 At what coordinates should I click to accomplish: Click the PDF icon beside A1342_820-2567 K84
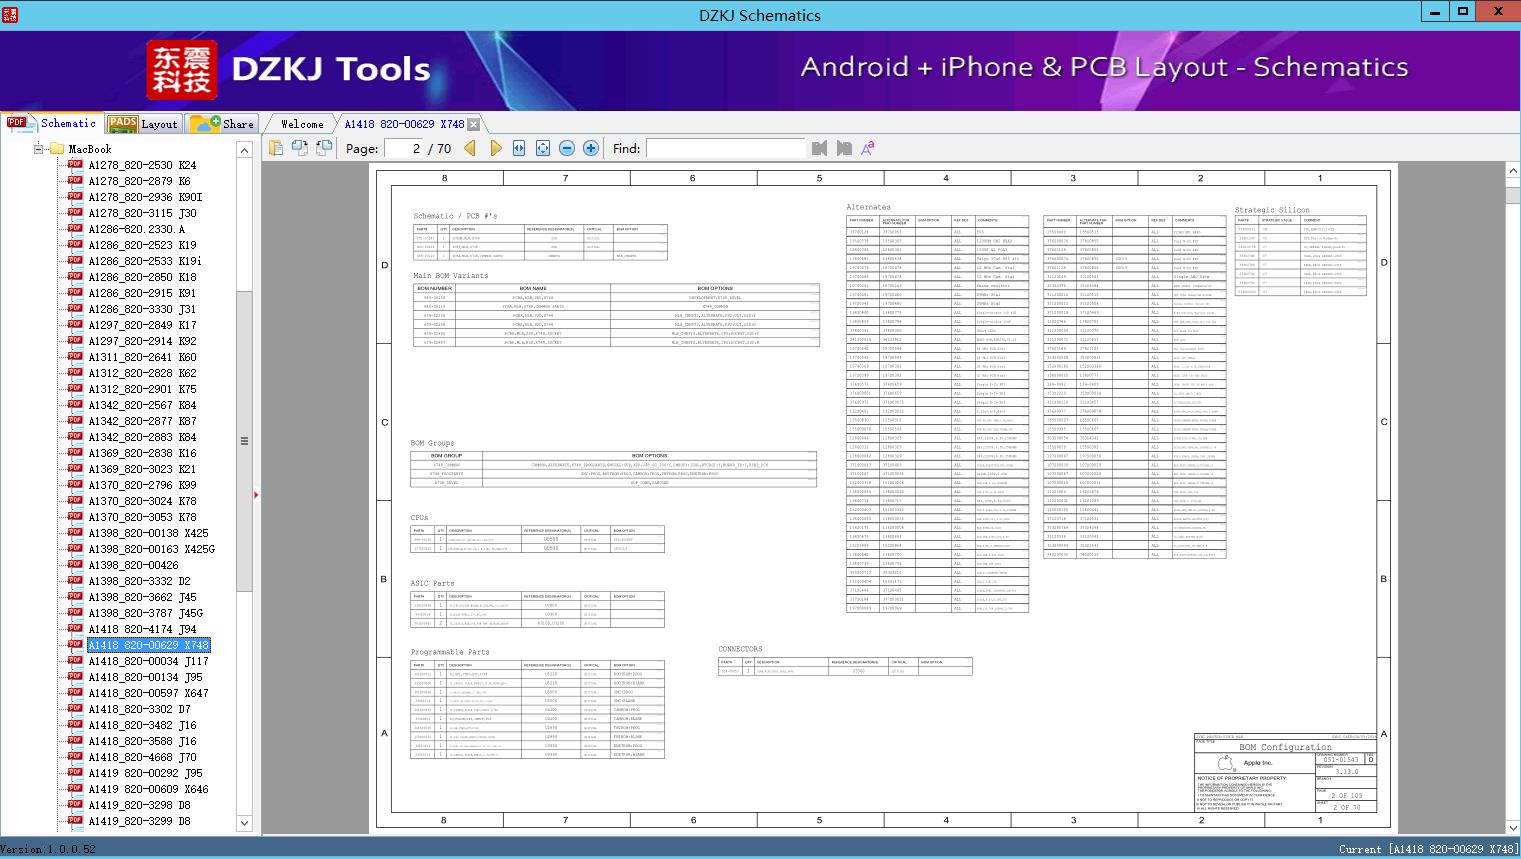tap(75, 405)
